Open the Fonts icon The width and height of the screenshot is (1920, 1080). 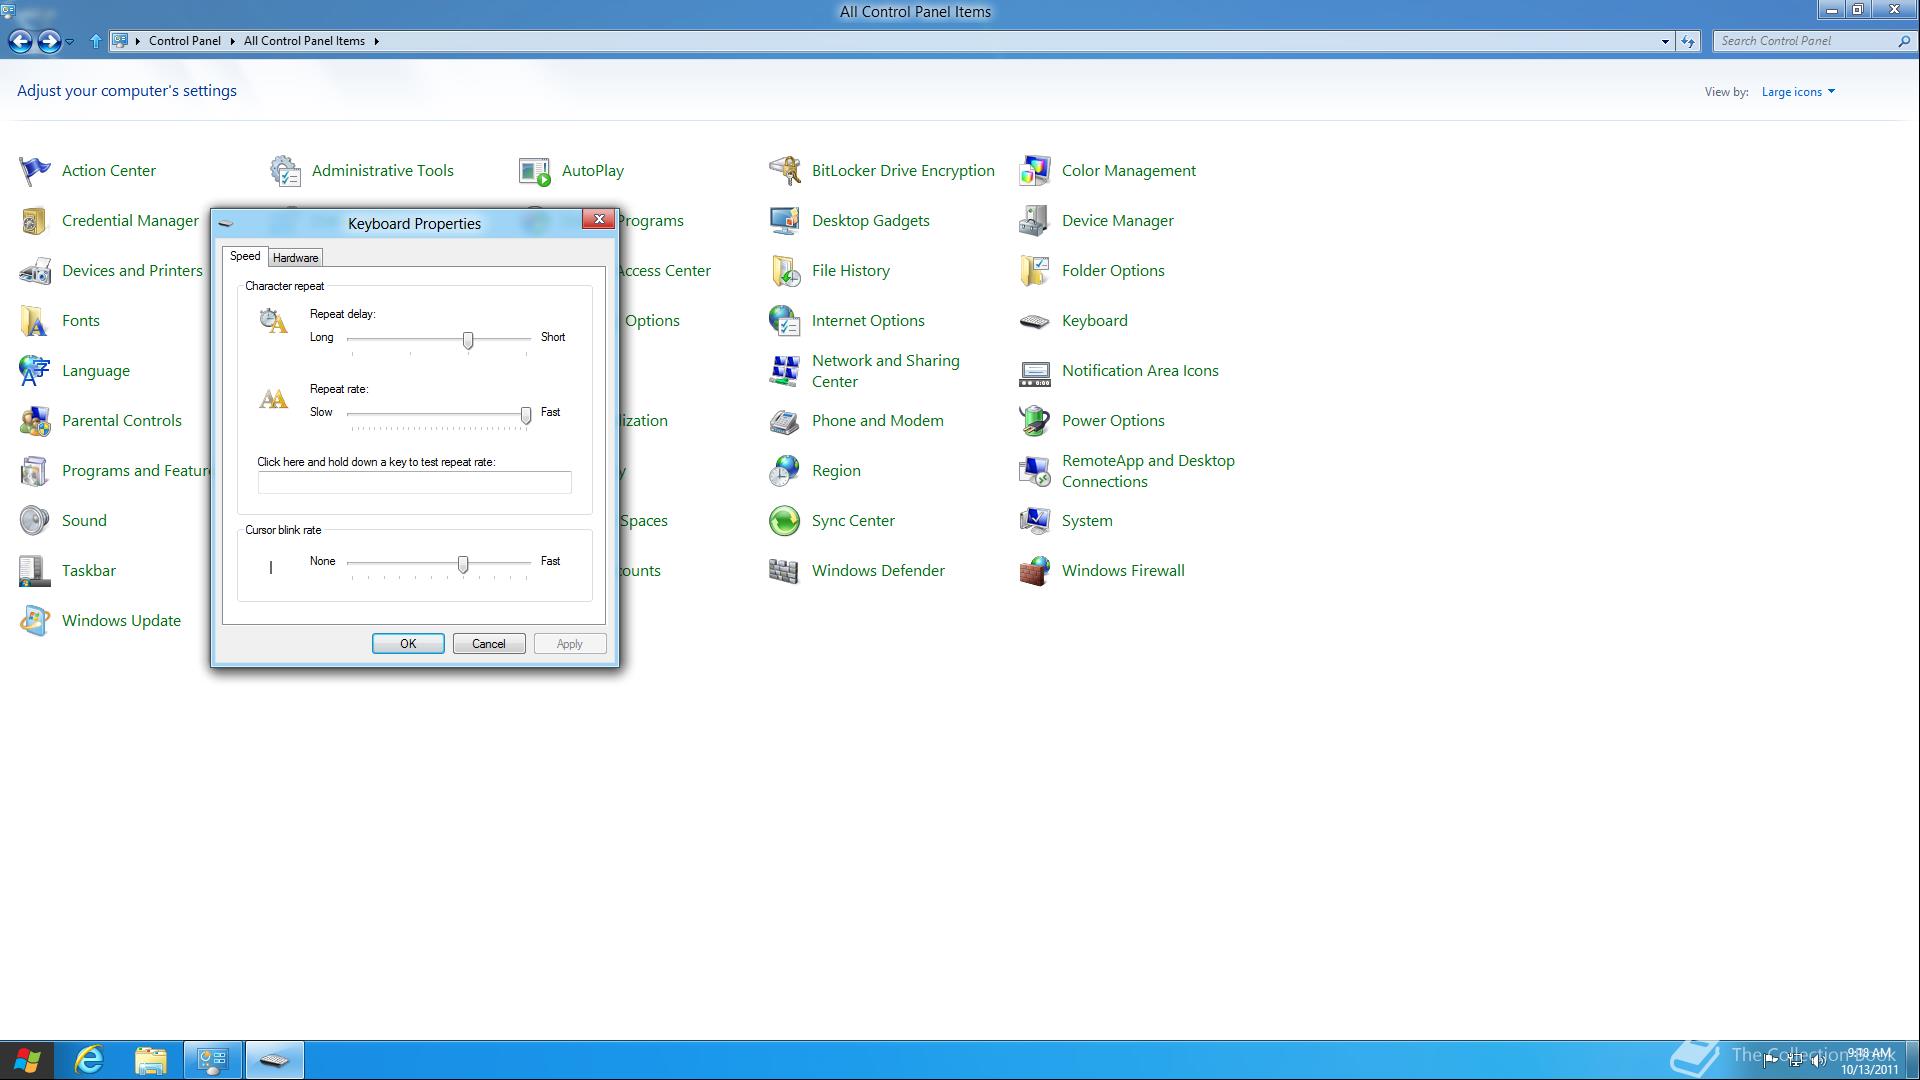35,321
